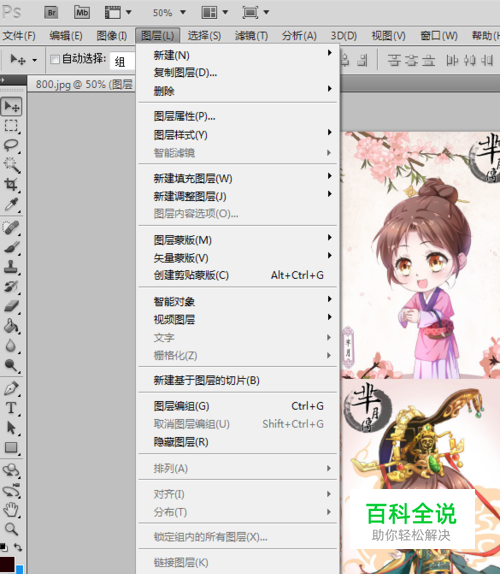Select the Rectangle shape tool
This screenshot has height=574, width=500.
[x=11, y=447]
